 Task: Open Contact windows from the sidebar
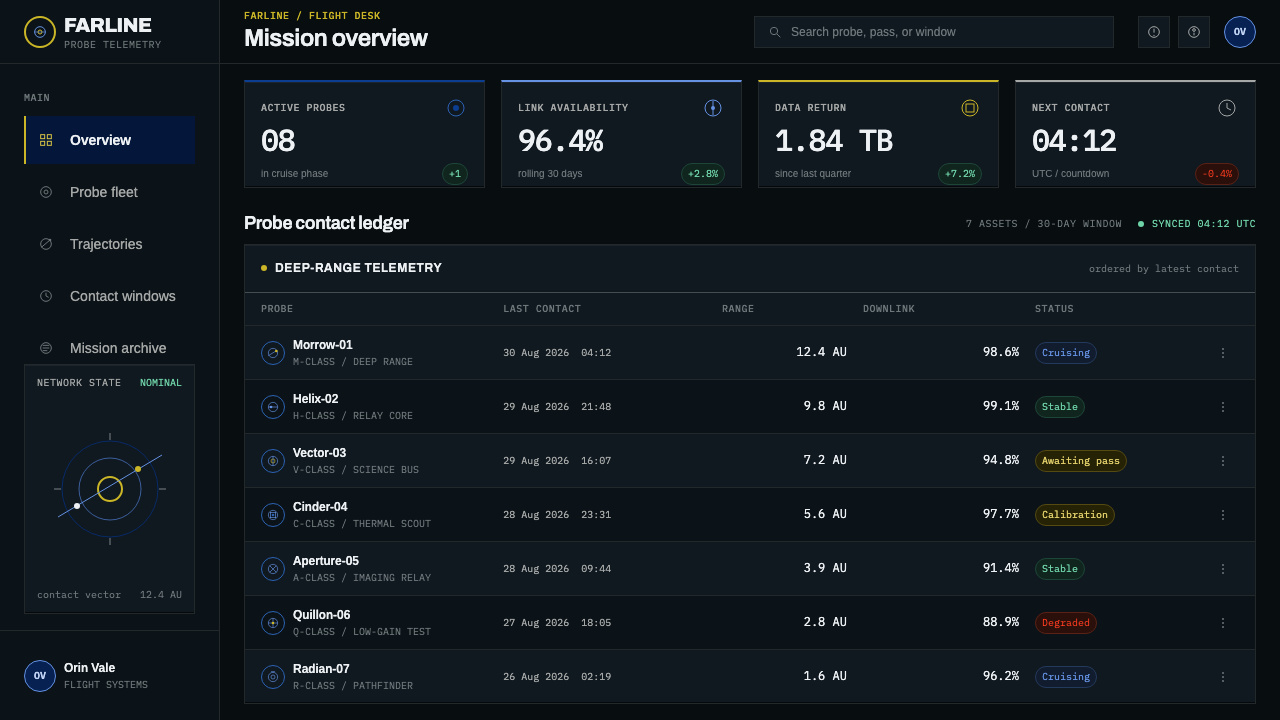[110, 296]
